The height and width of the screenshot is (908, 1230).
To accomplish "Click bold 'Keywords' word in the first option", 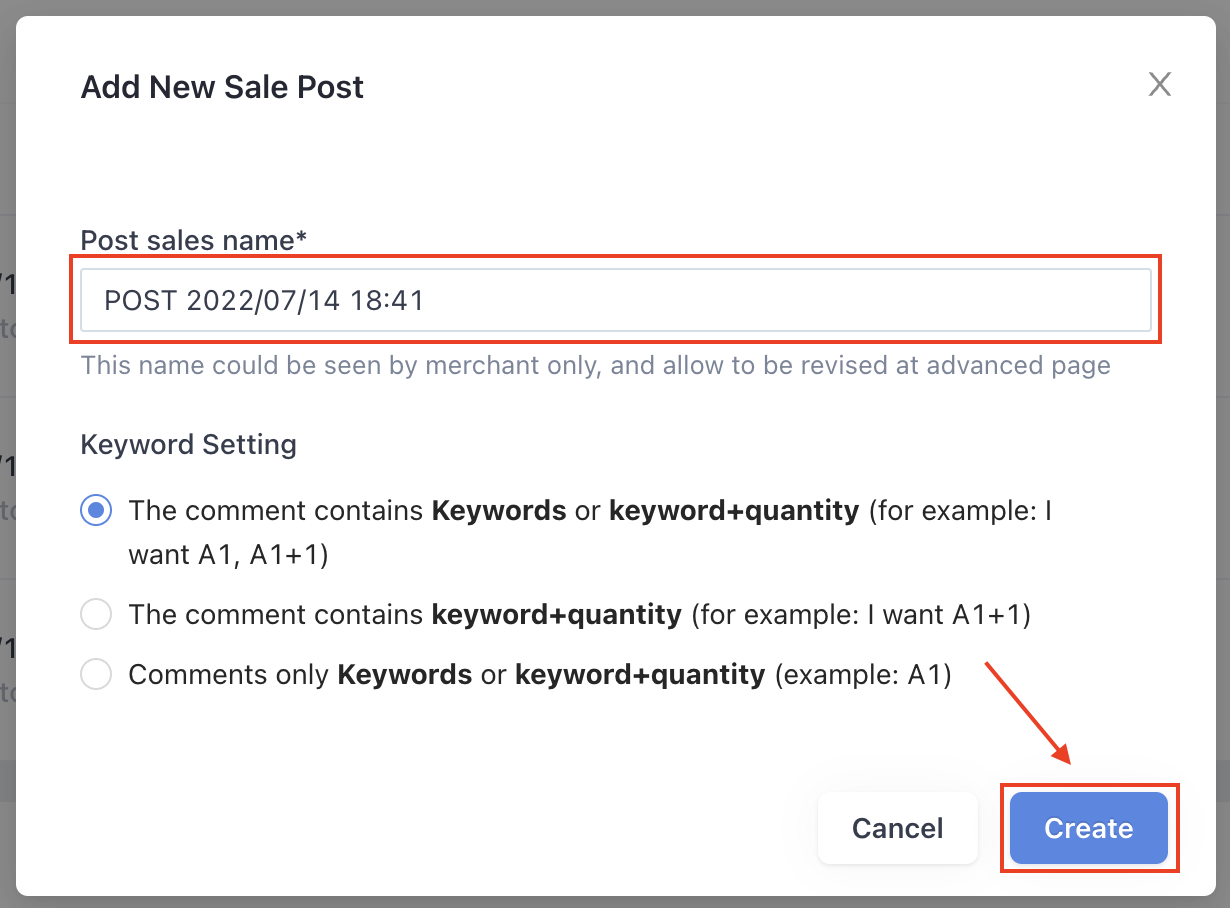I will (499, 511).
